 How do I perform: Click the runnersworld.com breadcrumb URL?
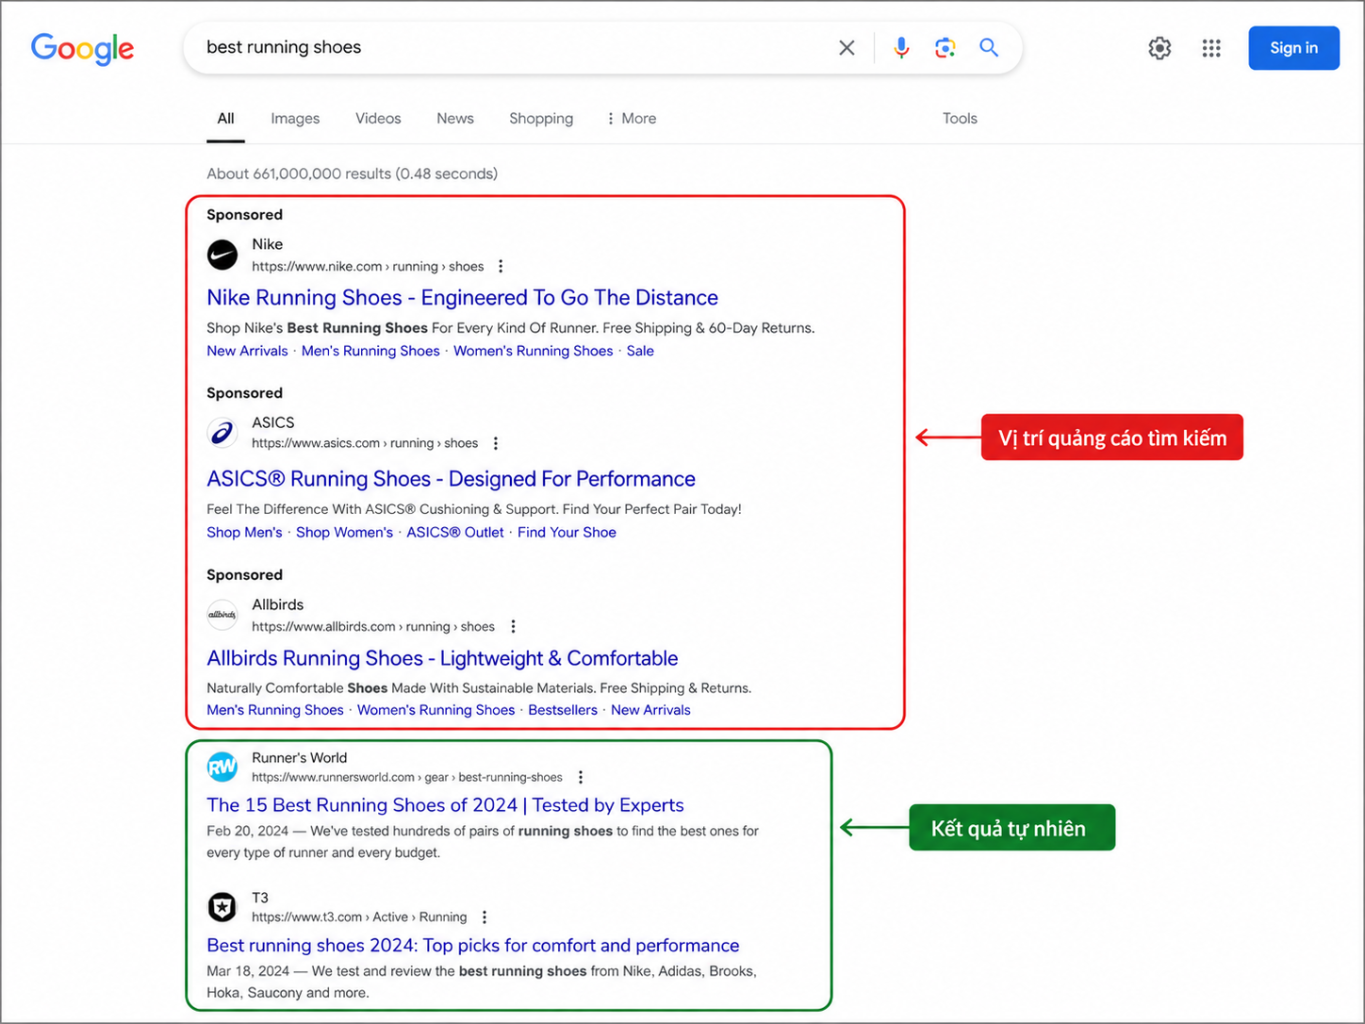[x=407, y=777]
